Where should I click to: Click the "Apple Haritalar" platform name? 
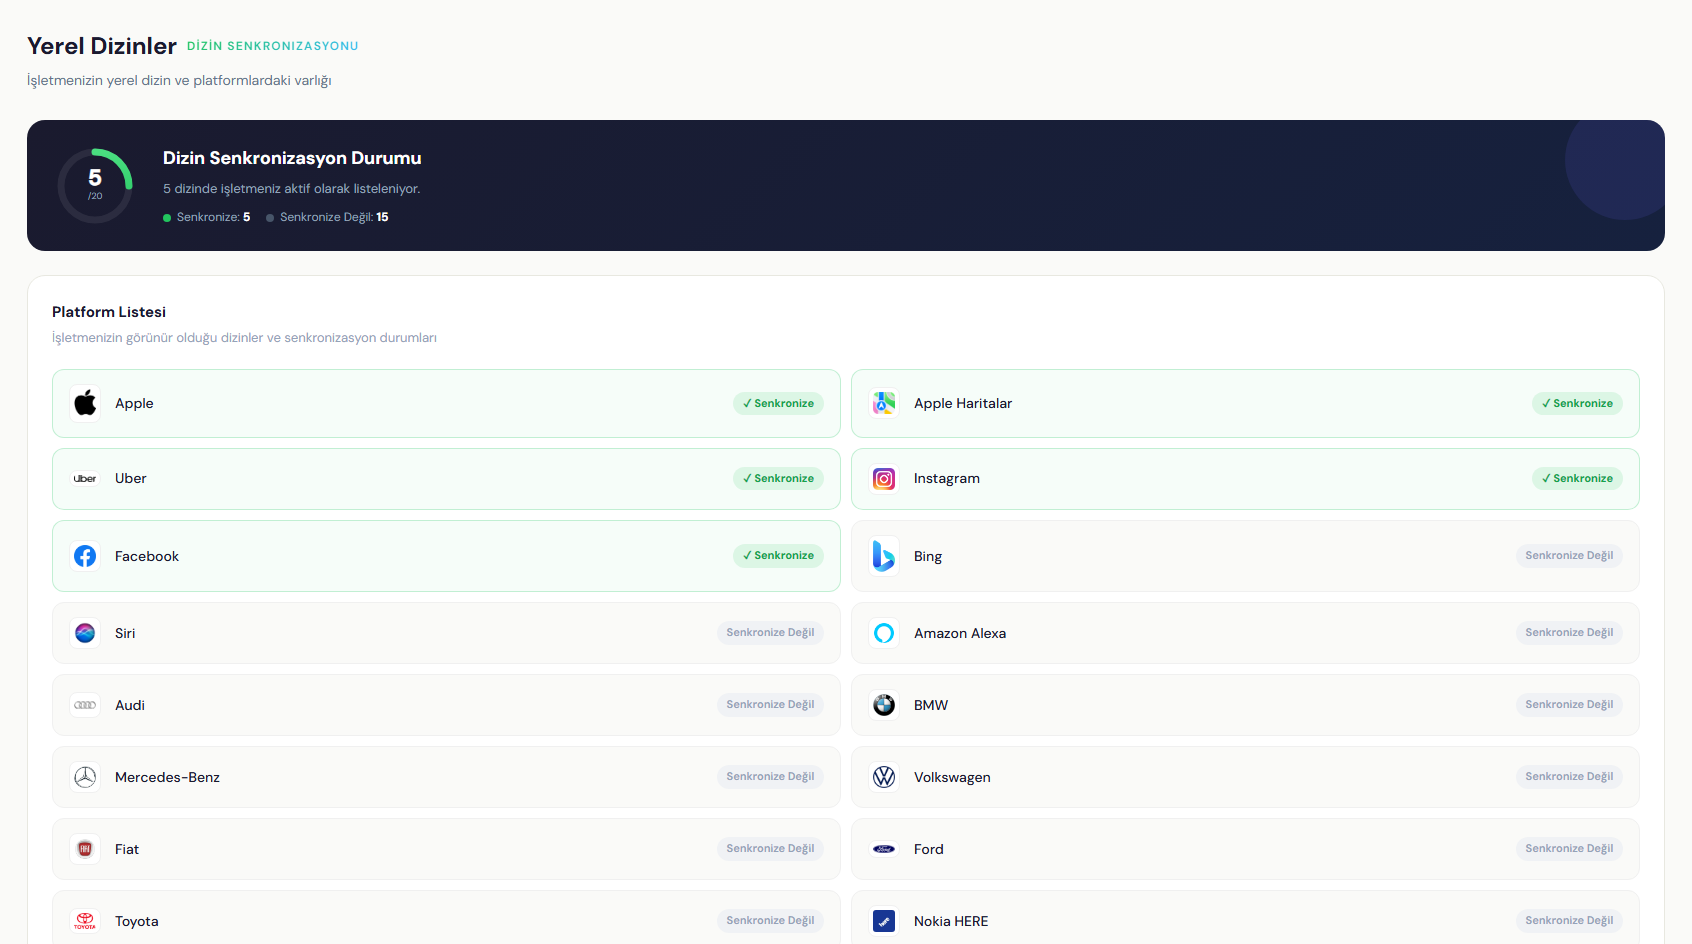[963, 403]
